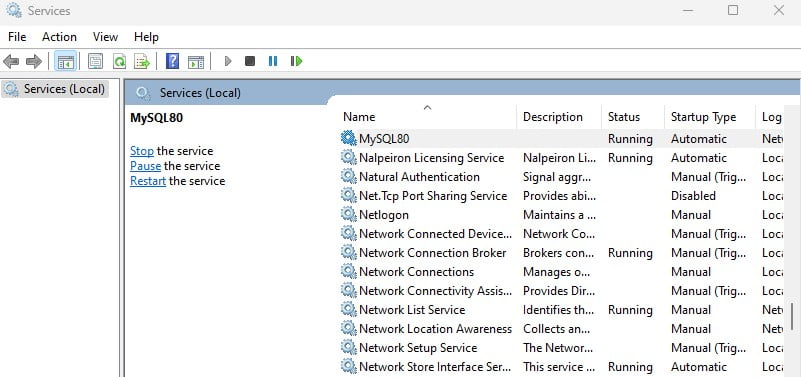Open the Help menu
The height and width of the screenshot is (377, 801).
coord(146,37)
